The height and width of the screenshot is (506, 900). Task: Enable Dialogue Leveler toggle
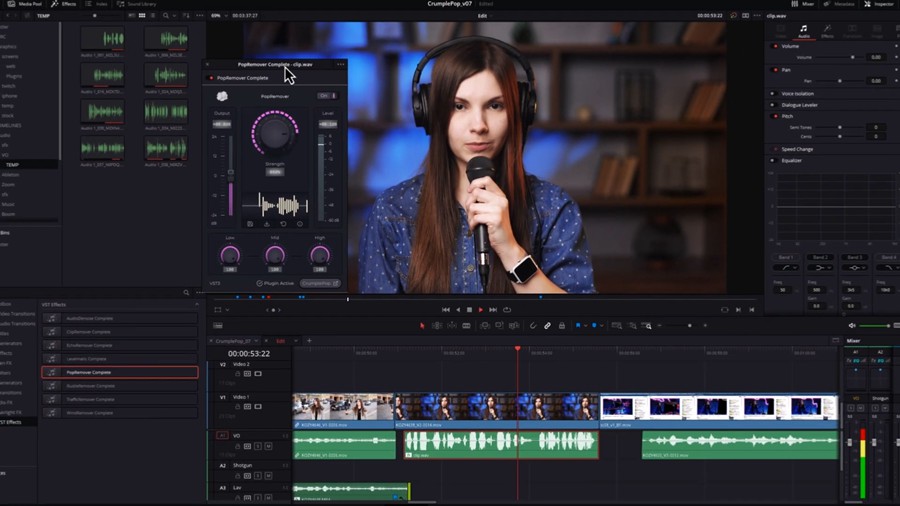point(773,105)
